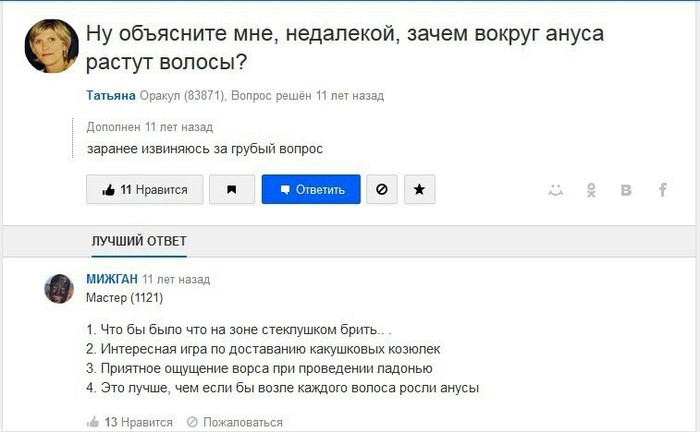Share to Facebook icon
This screenshot has width=700, height=432.
tap(662, 190)
